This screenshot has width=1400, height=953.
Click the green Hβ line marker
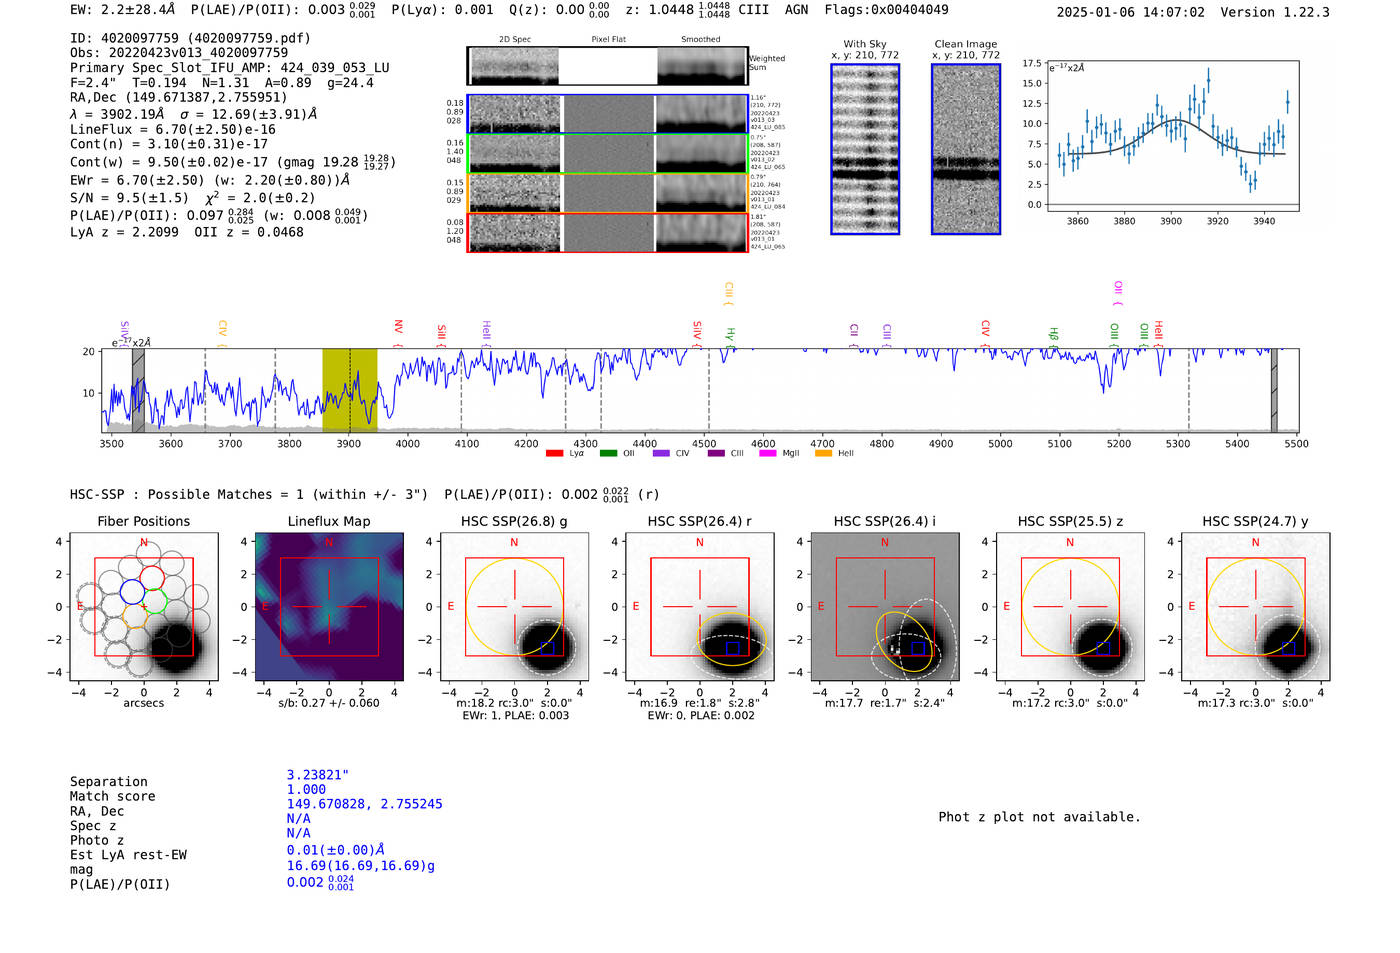tap(1054, 336)
